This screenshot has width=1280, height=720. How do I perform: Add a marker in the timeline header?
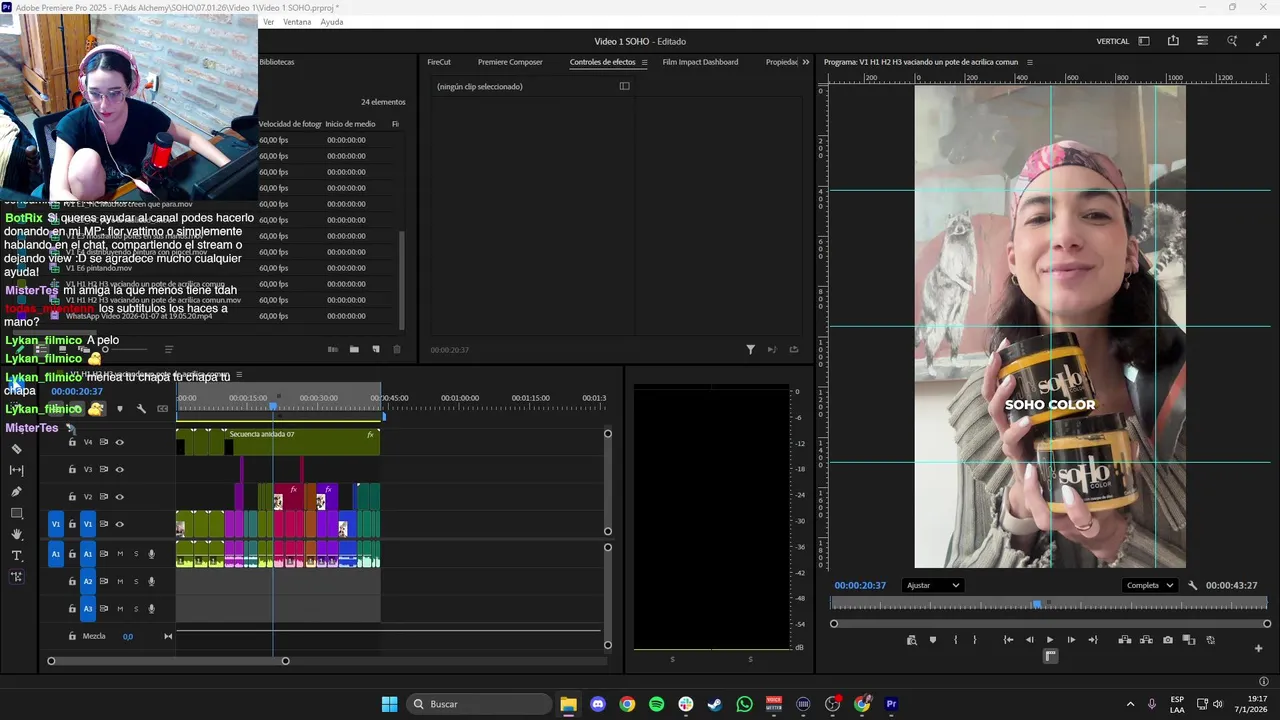(120, 408)
